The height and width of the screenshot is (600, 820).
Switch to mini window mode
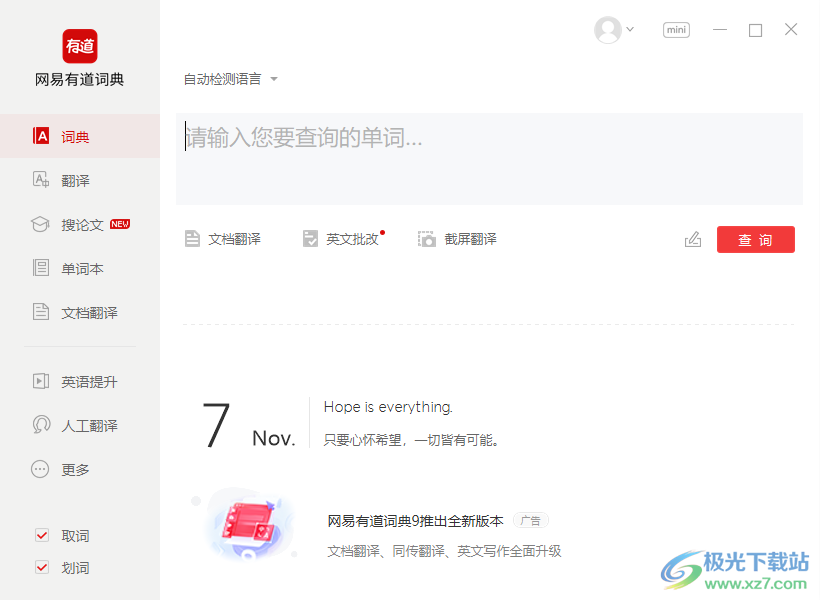pyautogui.click(x=677, y=30)
